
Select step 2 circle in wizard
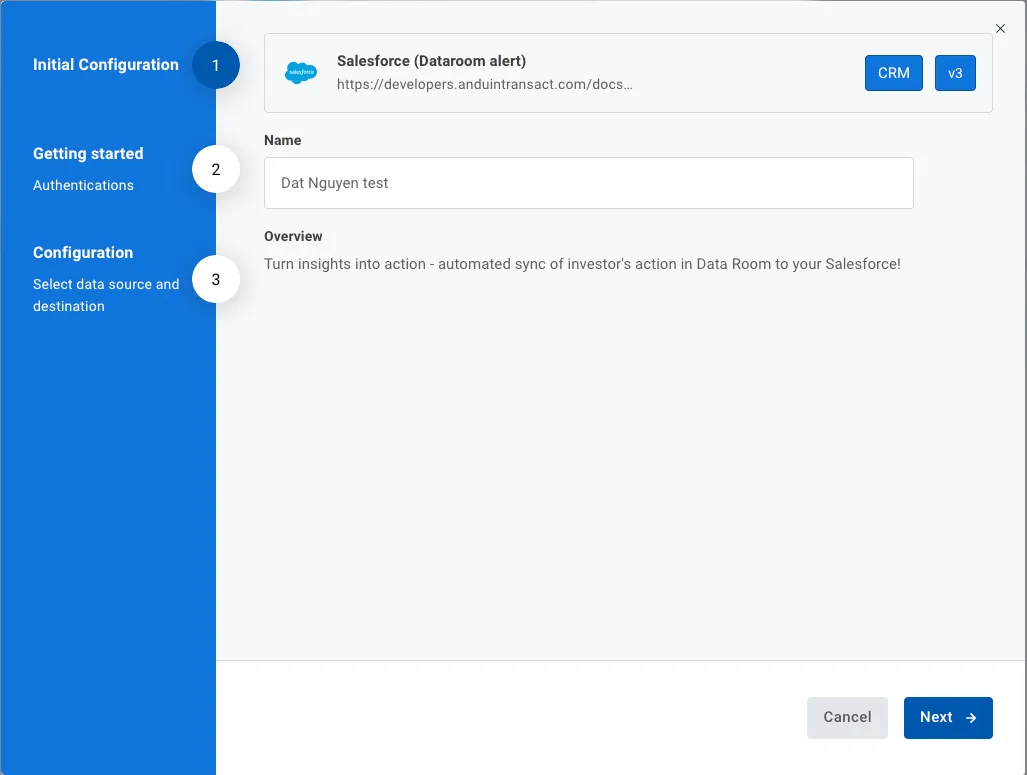coord(215,170)
